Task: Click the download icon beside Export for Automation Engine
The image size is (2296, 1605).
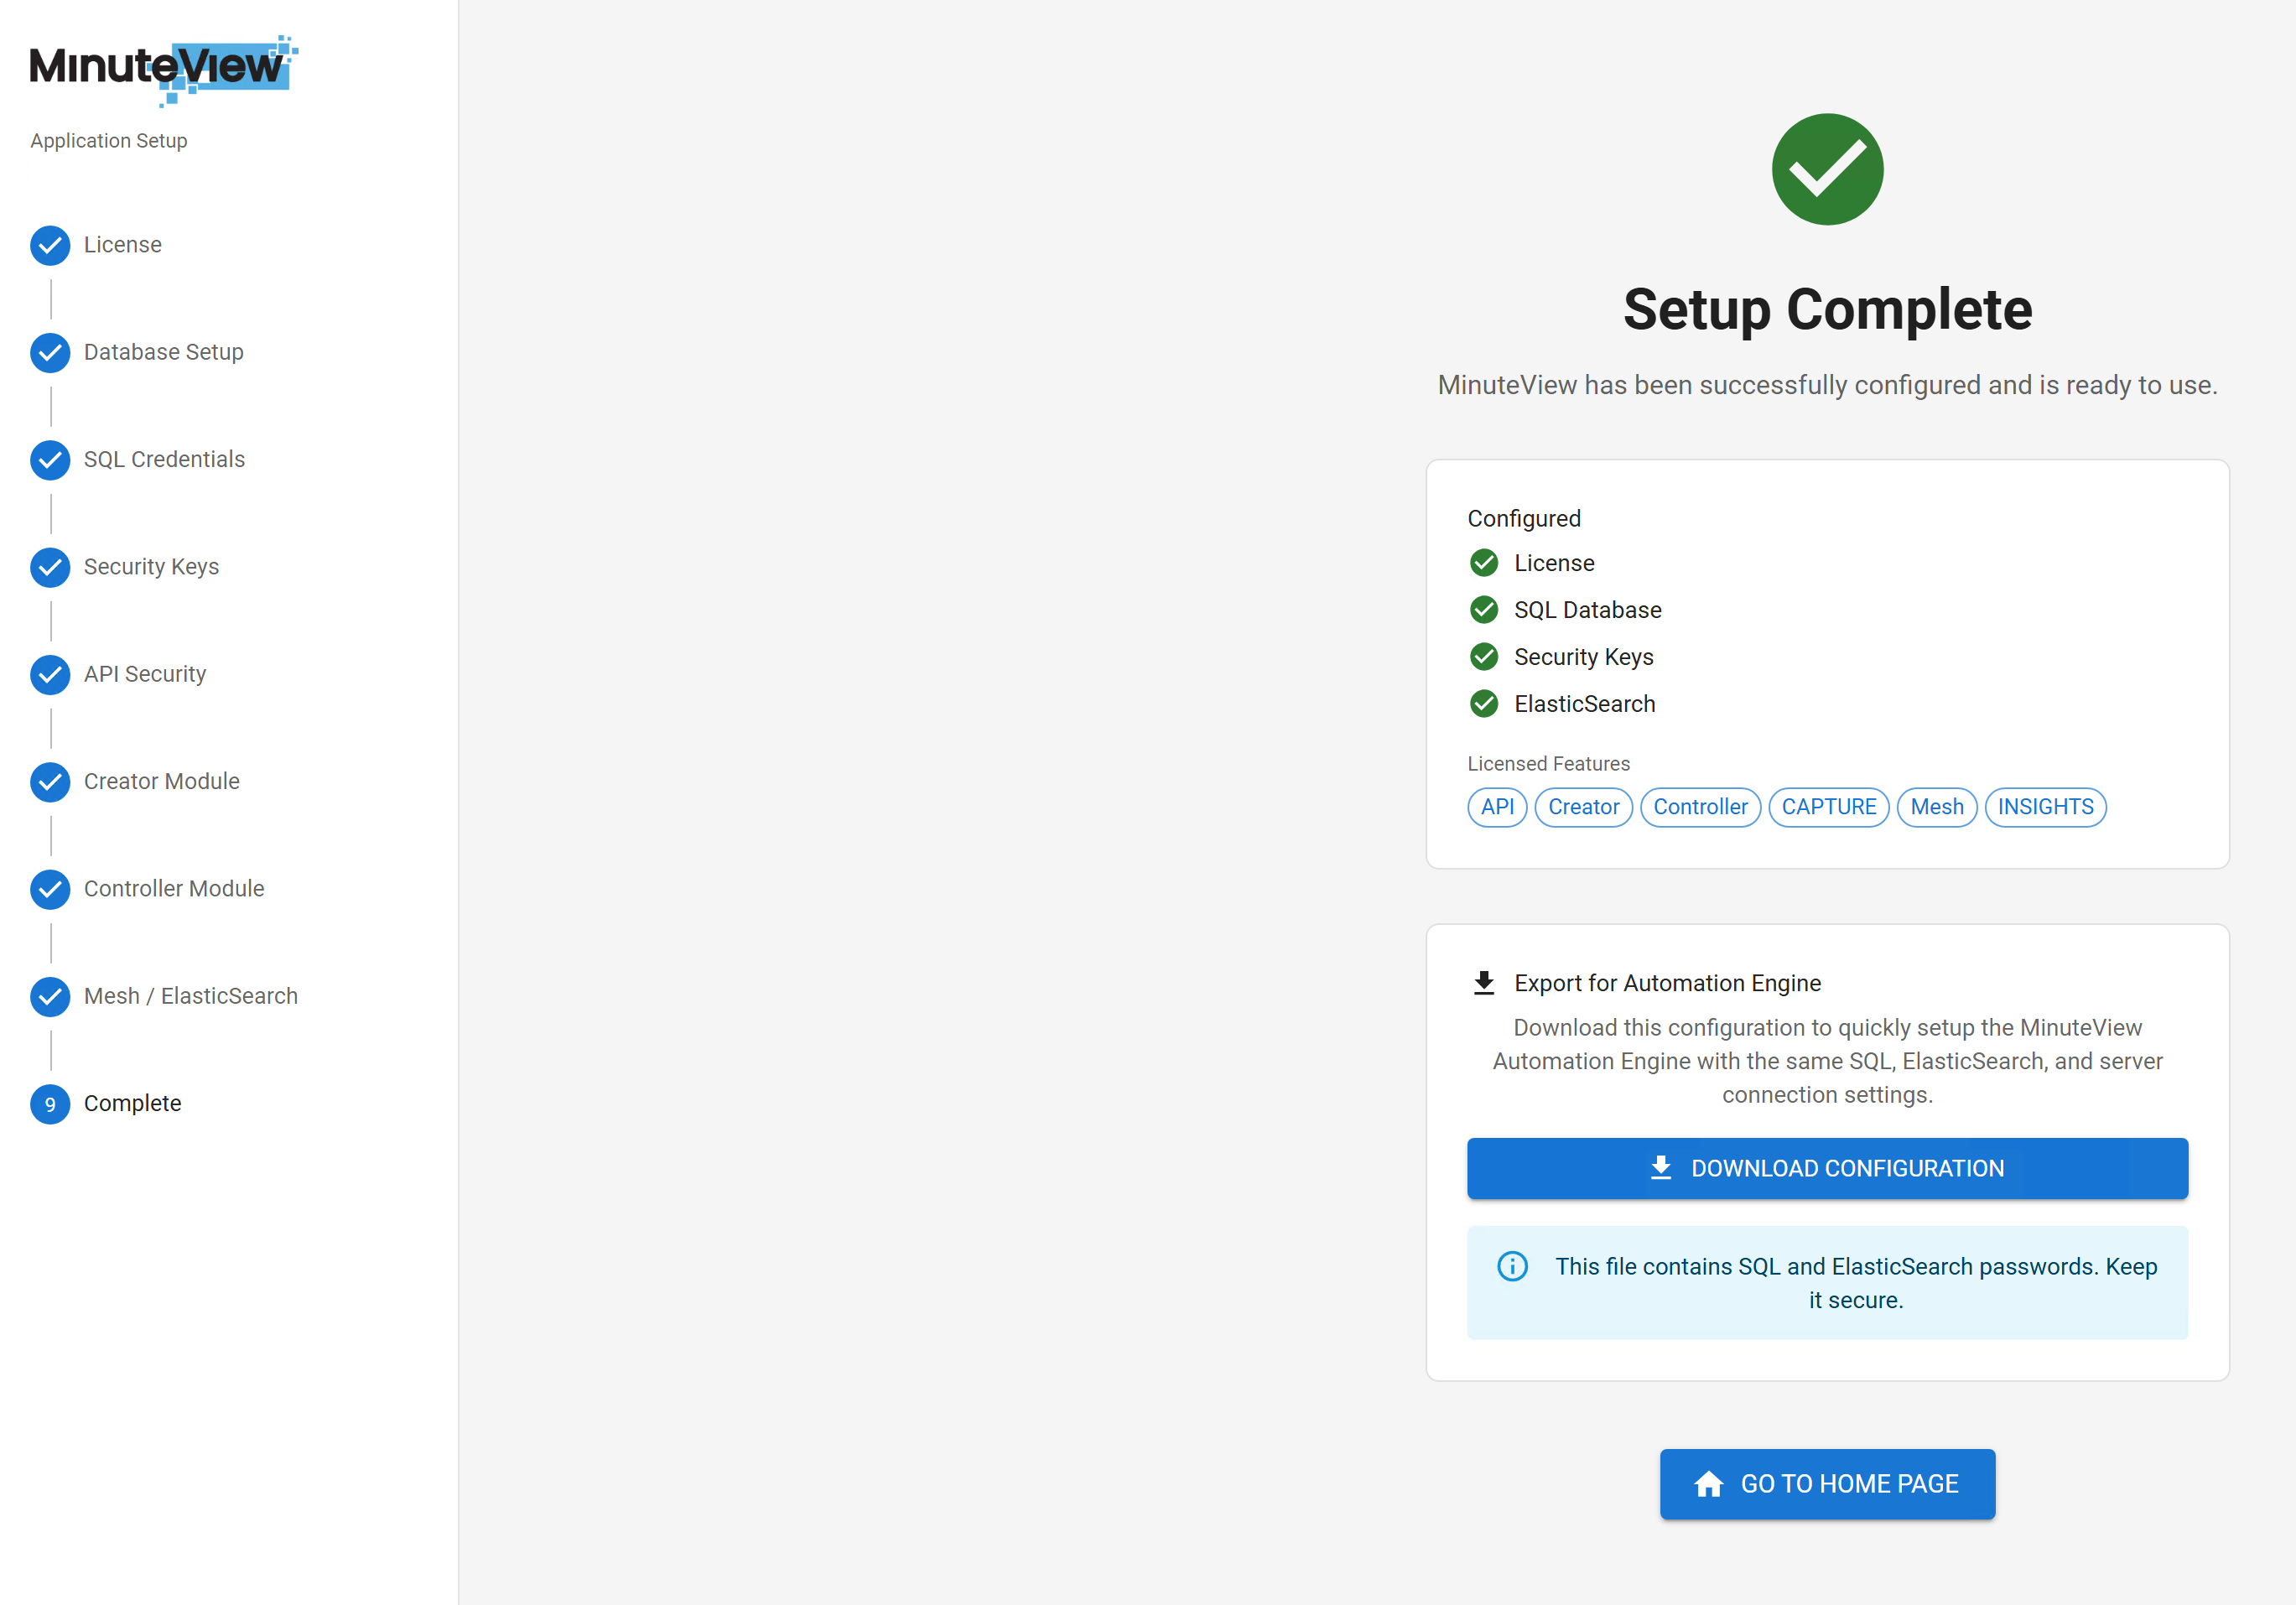Action: (x=1483, y=982)
